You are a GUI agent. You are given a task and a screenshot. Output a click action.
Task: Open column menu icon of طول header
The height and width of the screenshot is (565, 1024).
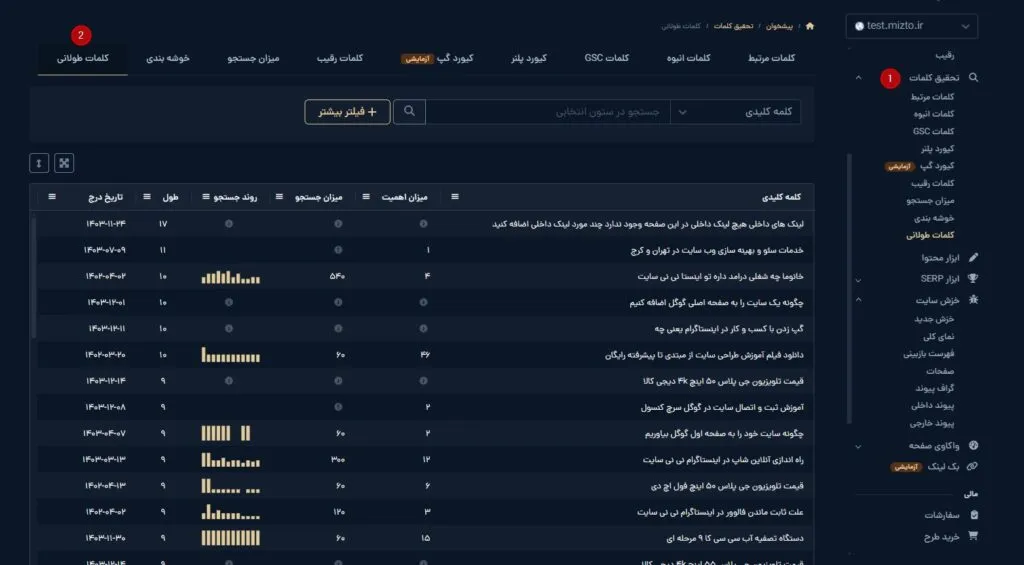pos(146,197)
